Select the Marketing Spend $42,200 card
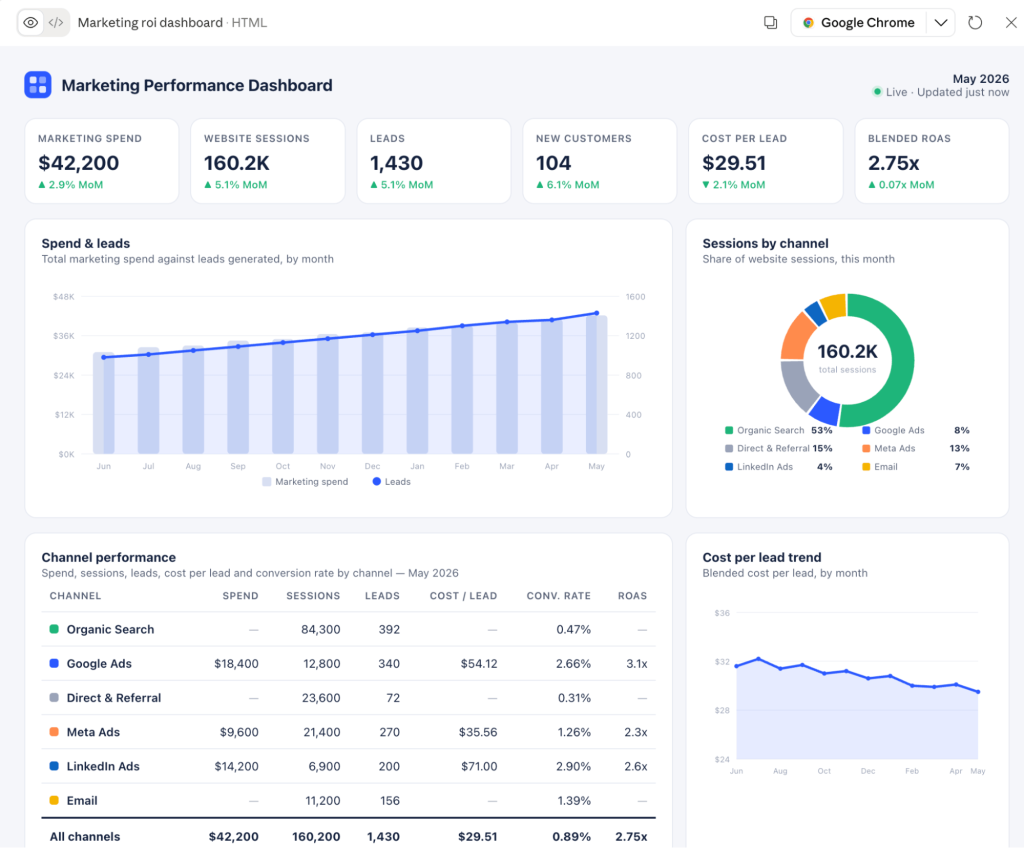The width and height of the screenshot is (1024, 848). point(101,161)
